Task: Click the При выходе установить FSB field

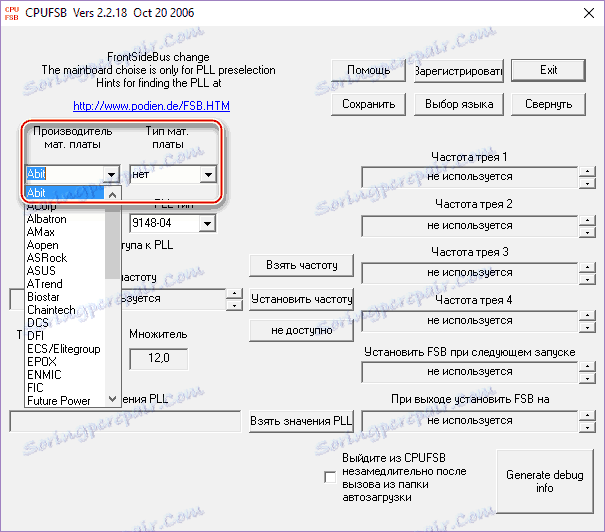Action: (470, 421)
